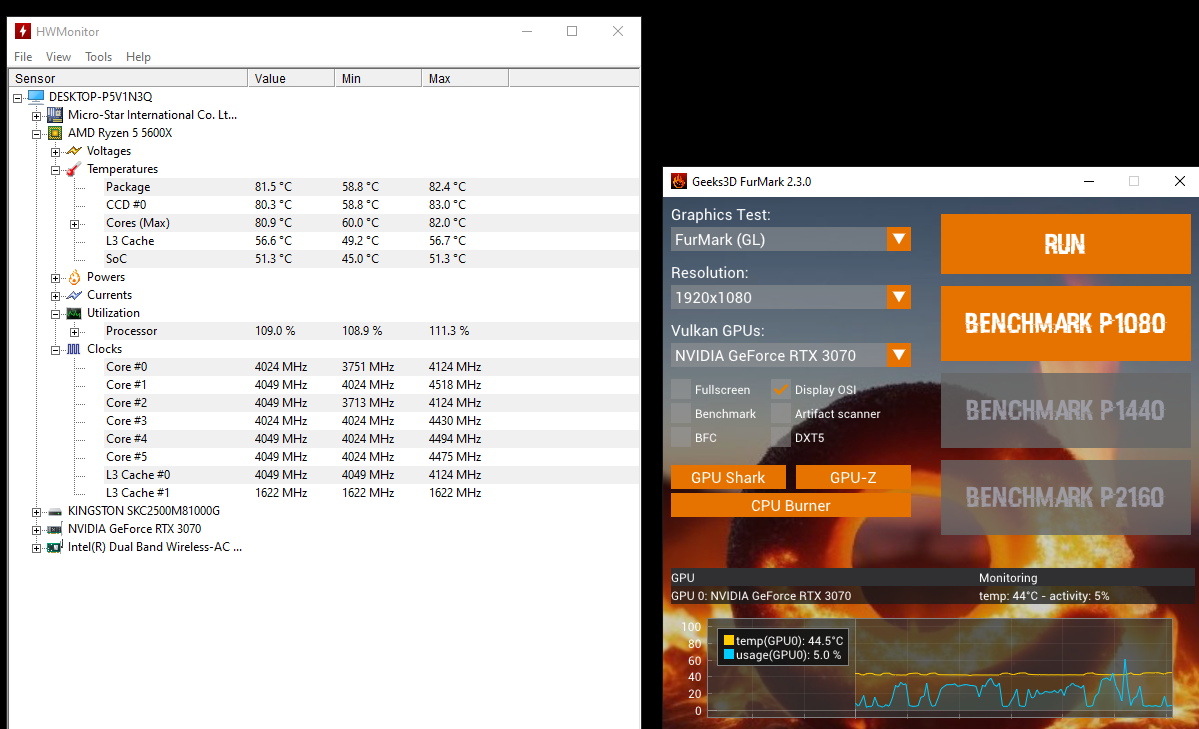Click the Micro-Star motherboard icon
The image size is (1199, 729).
point(55,115)
